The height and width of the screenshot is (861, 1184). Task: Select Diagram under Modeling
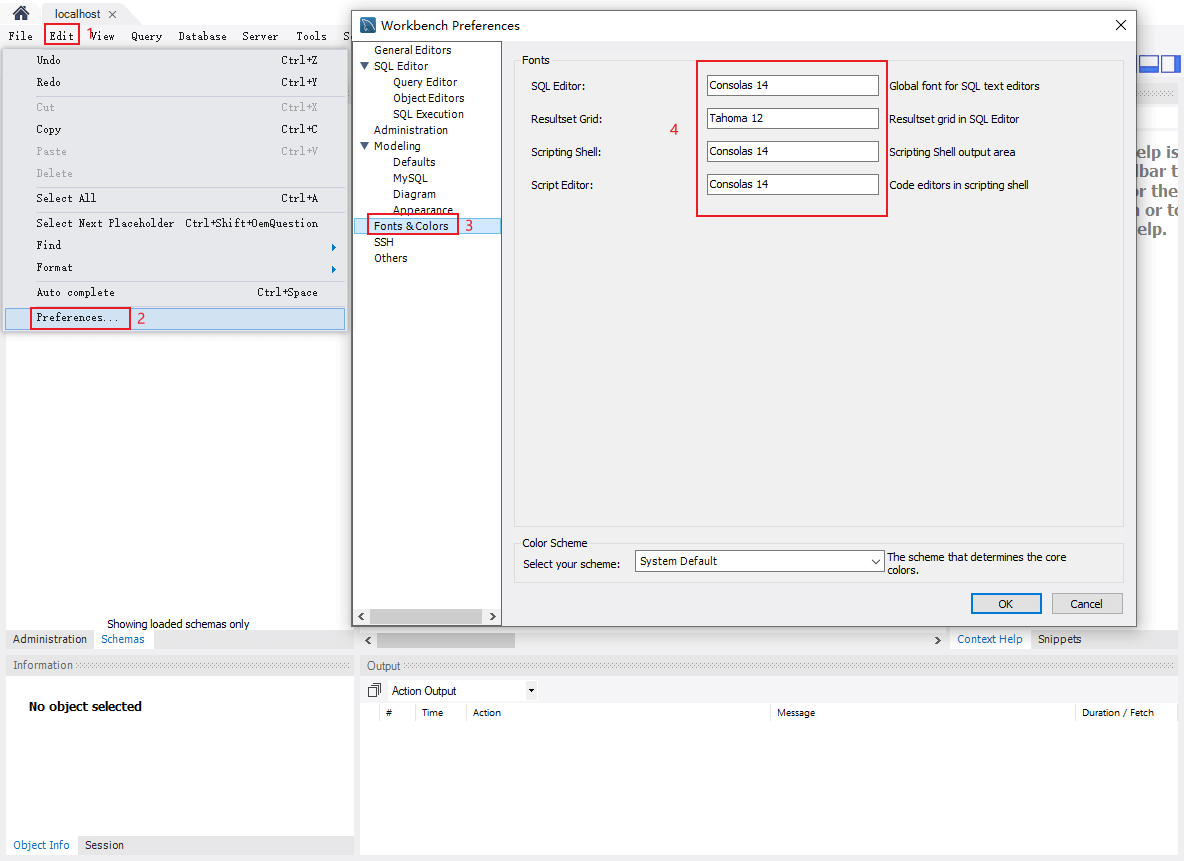click(x=414, y=194)
